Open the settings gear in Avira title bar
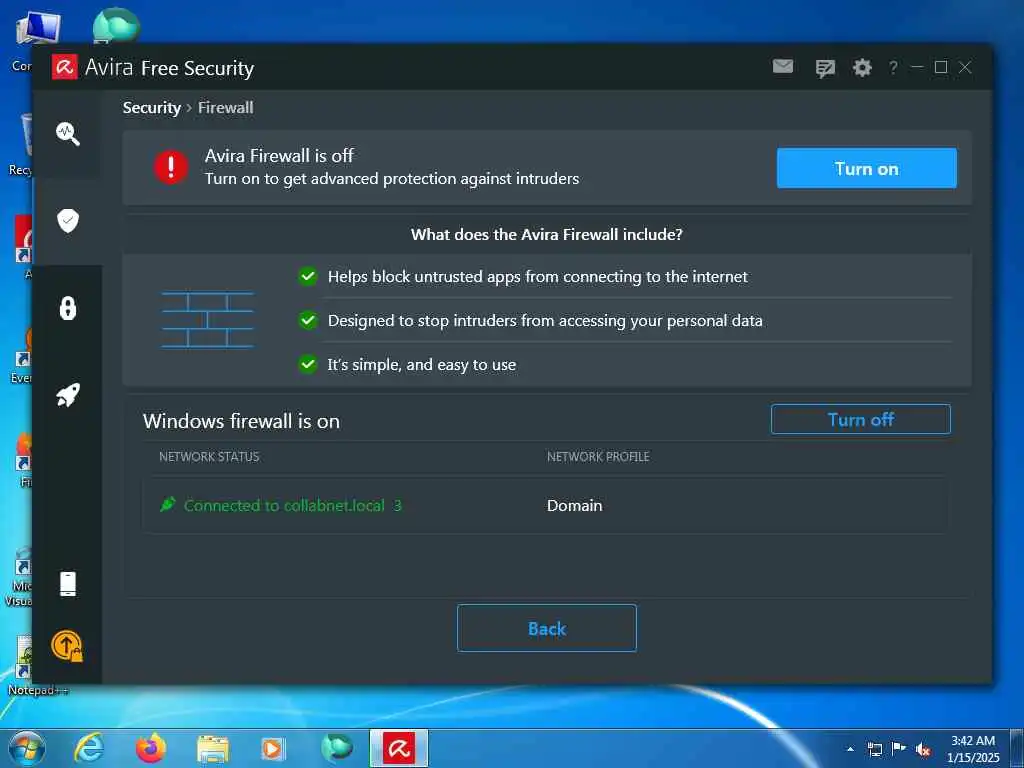Image resolution: width=1024 pixels, height=768 pixels. [862, 67]
